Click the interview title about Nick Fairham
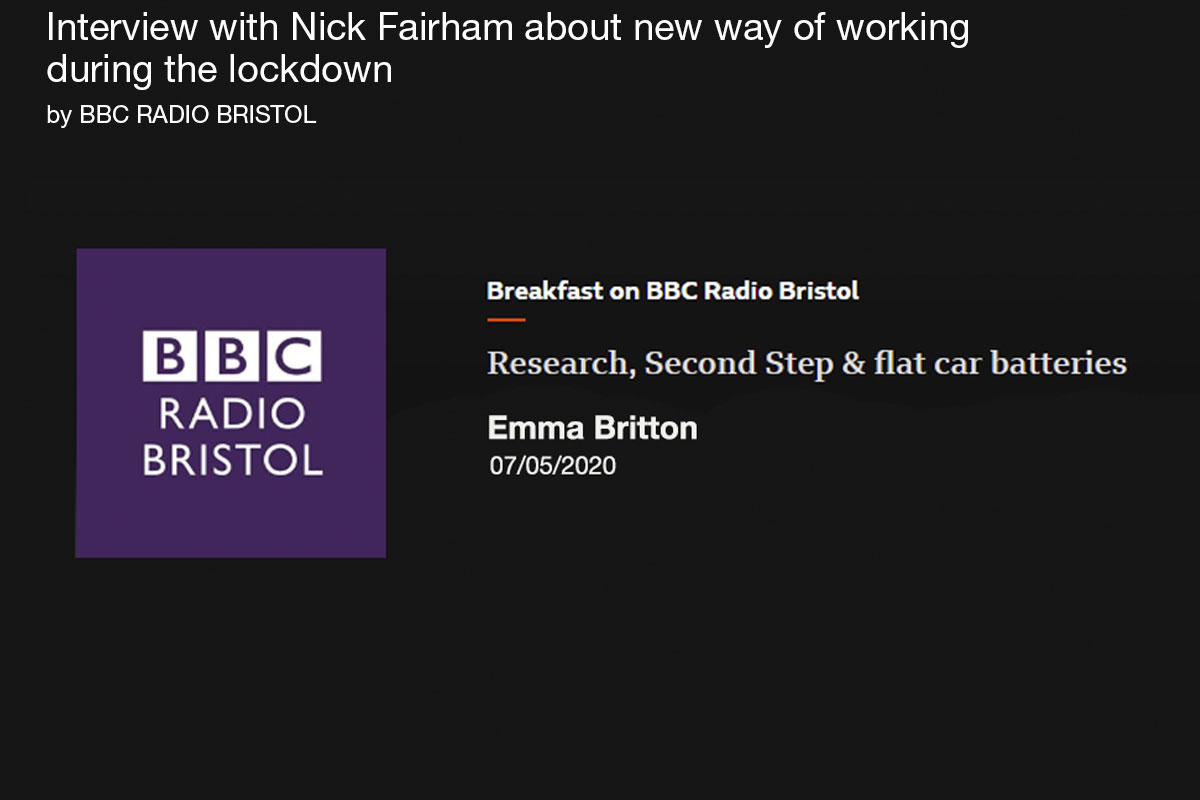 [508, 49]
